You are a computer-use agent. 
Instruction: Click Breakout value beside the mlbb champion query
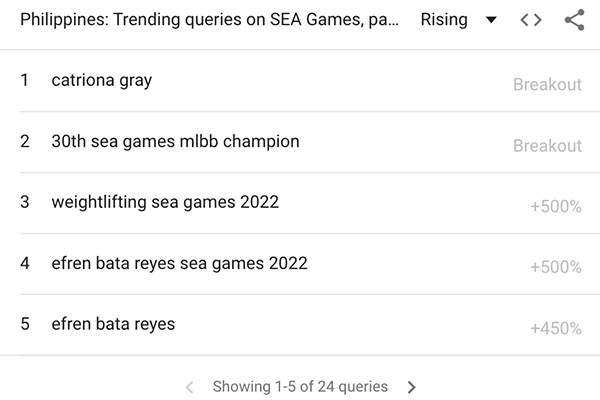click(547, 146)
